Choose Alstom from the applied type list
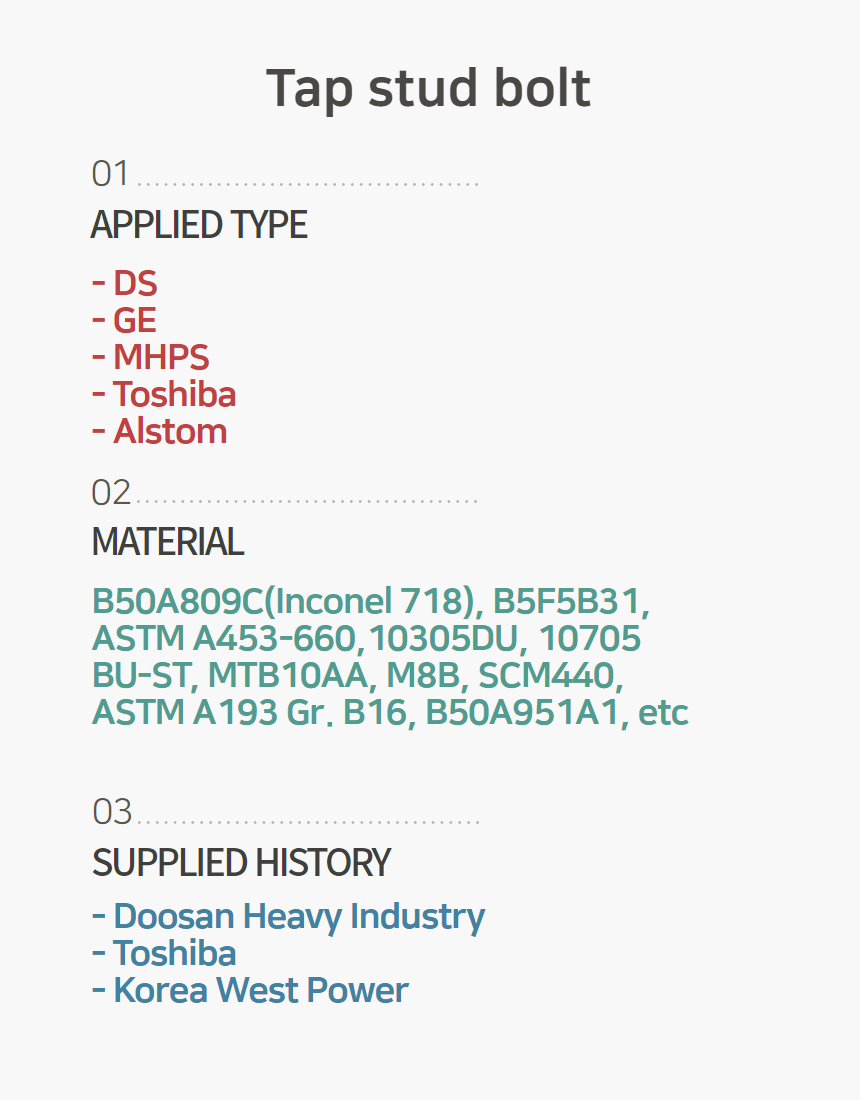This screenshot has height=1100, width=860. [x=169, y=431]
